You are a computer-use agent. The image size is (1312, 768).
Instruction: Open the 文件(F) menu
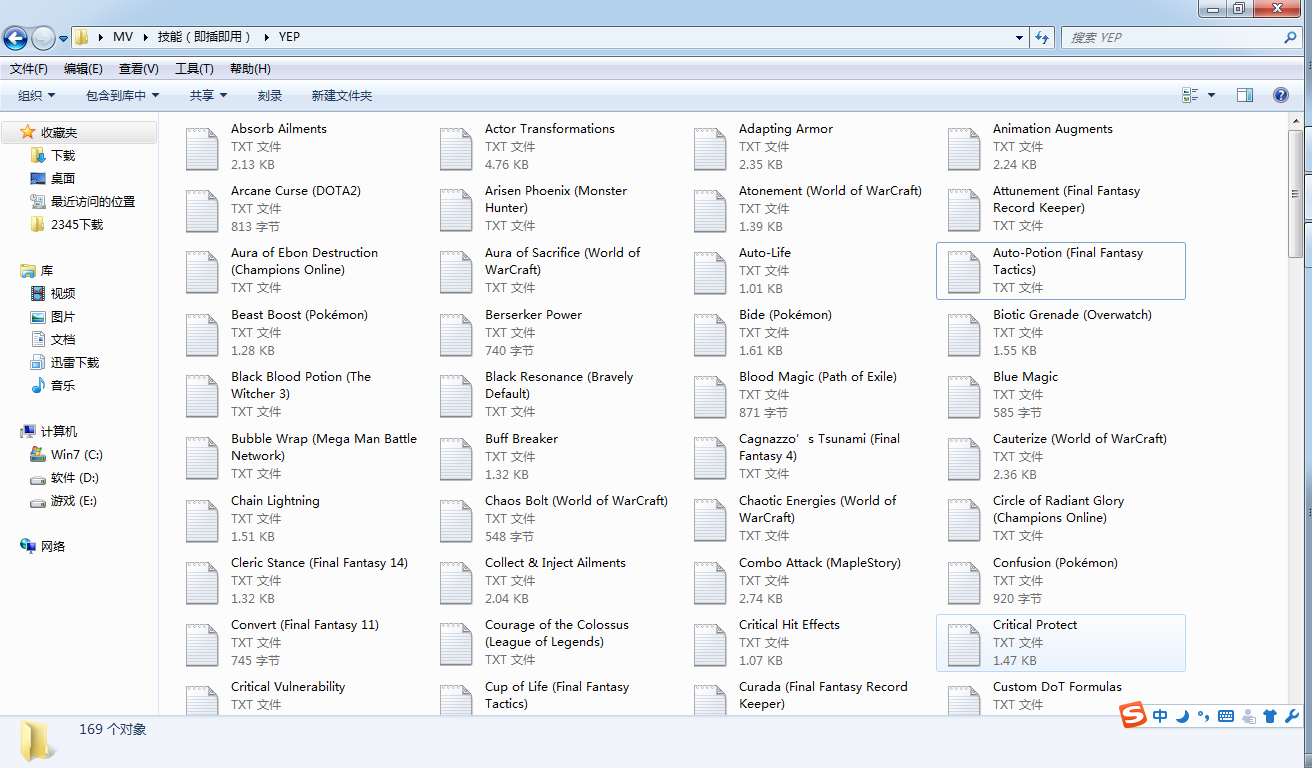29,69
